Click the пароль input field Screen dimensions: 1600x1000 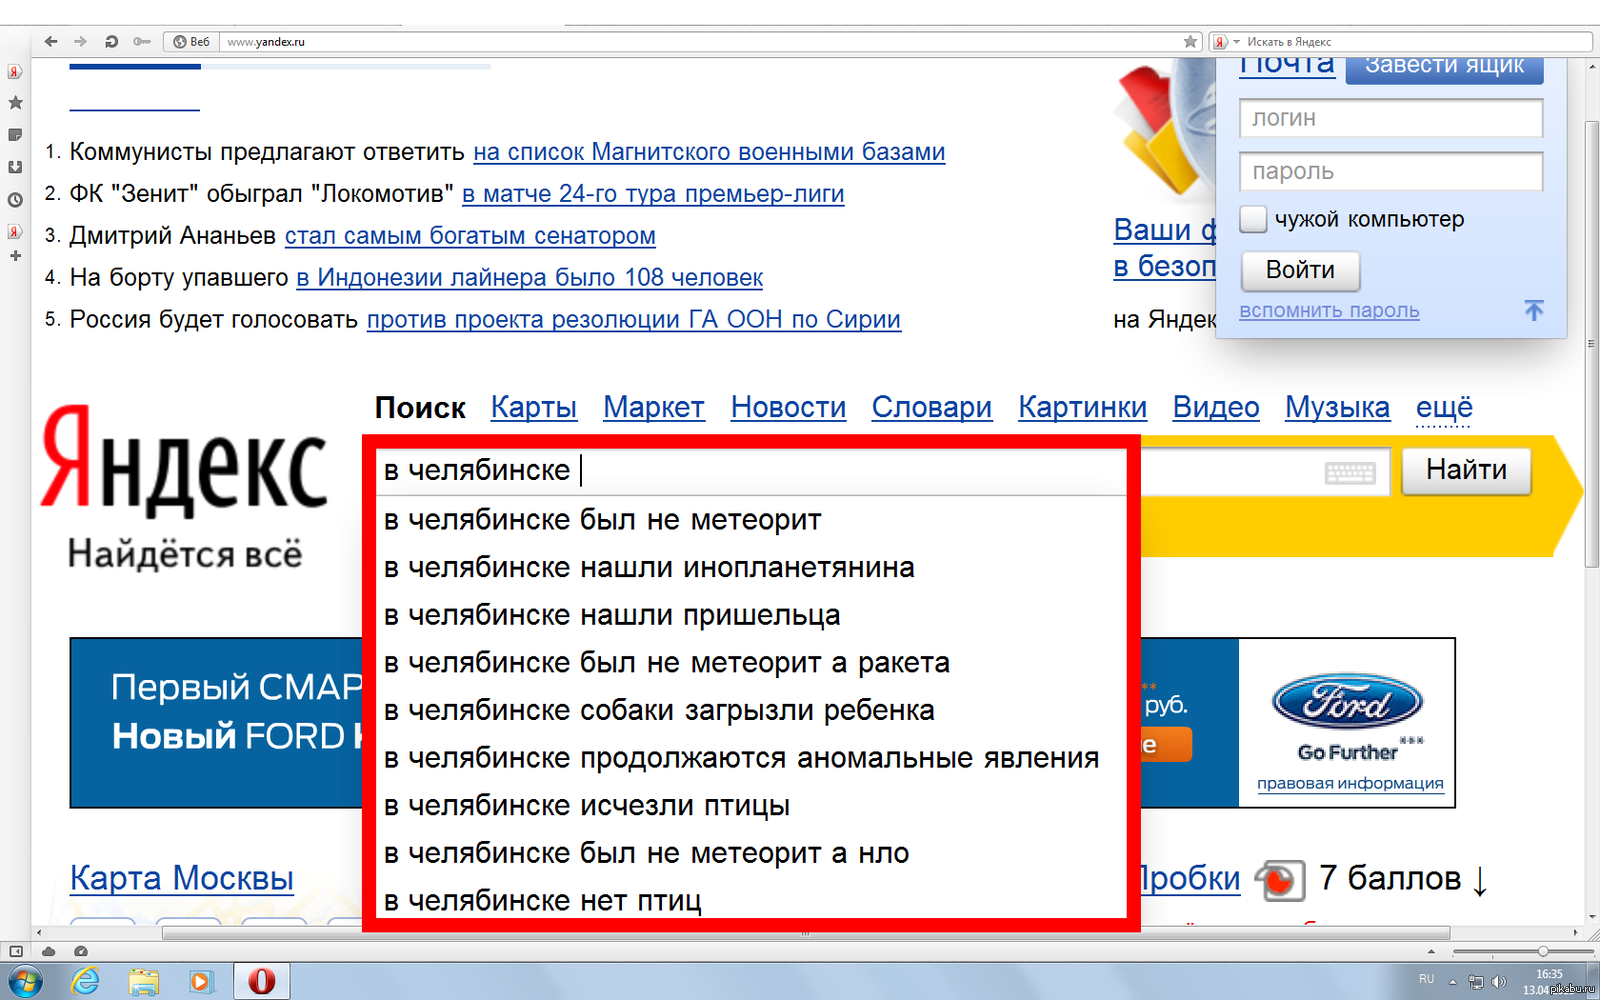[1391, 171]
